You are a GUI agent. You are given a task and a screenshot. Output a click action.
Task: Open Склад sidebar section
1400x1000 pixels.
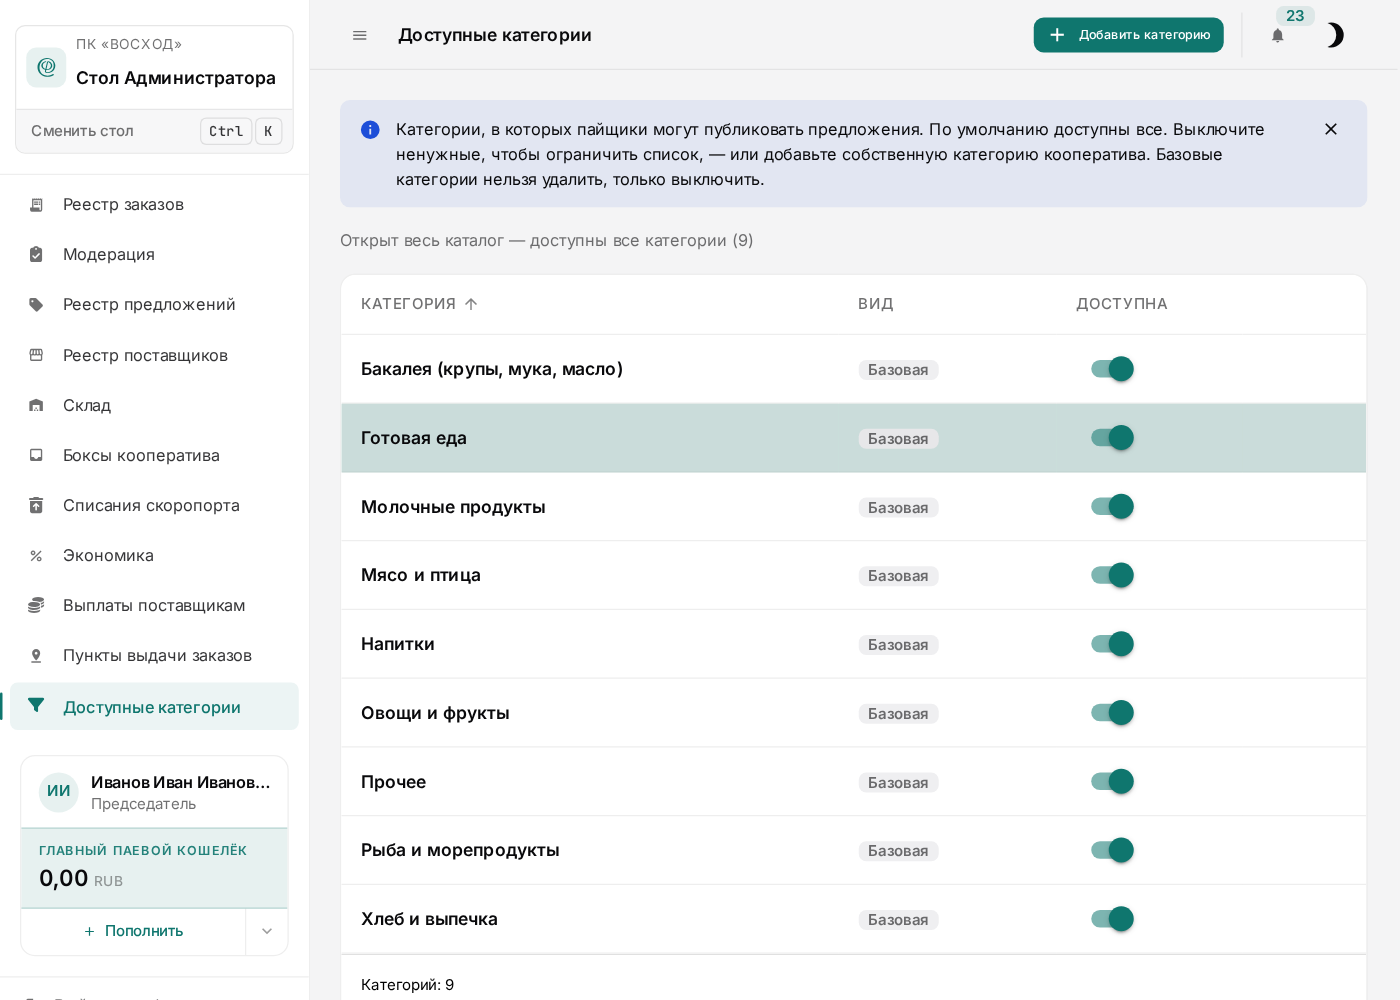[x=154, y=405]
